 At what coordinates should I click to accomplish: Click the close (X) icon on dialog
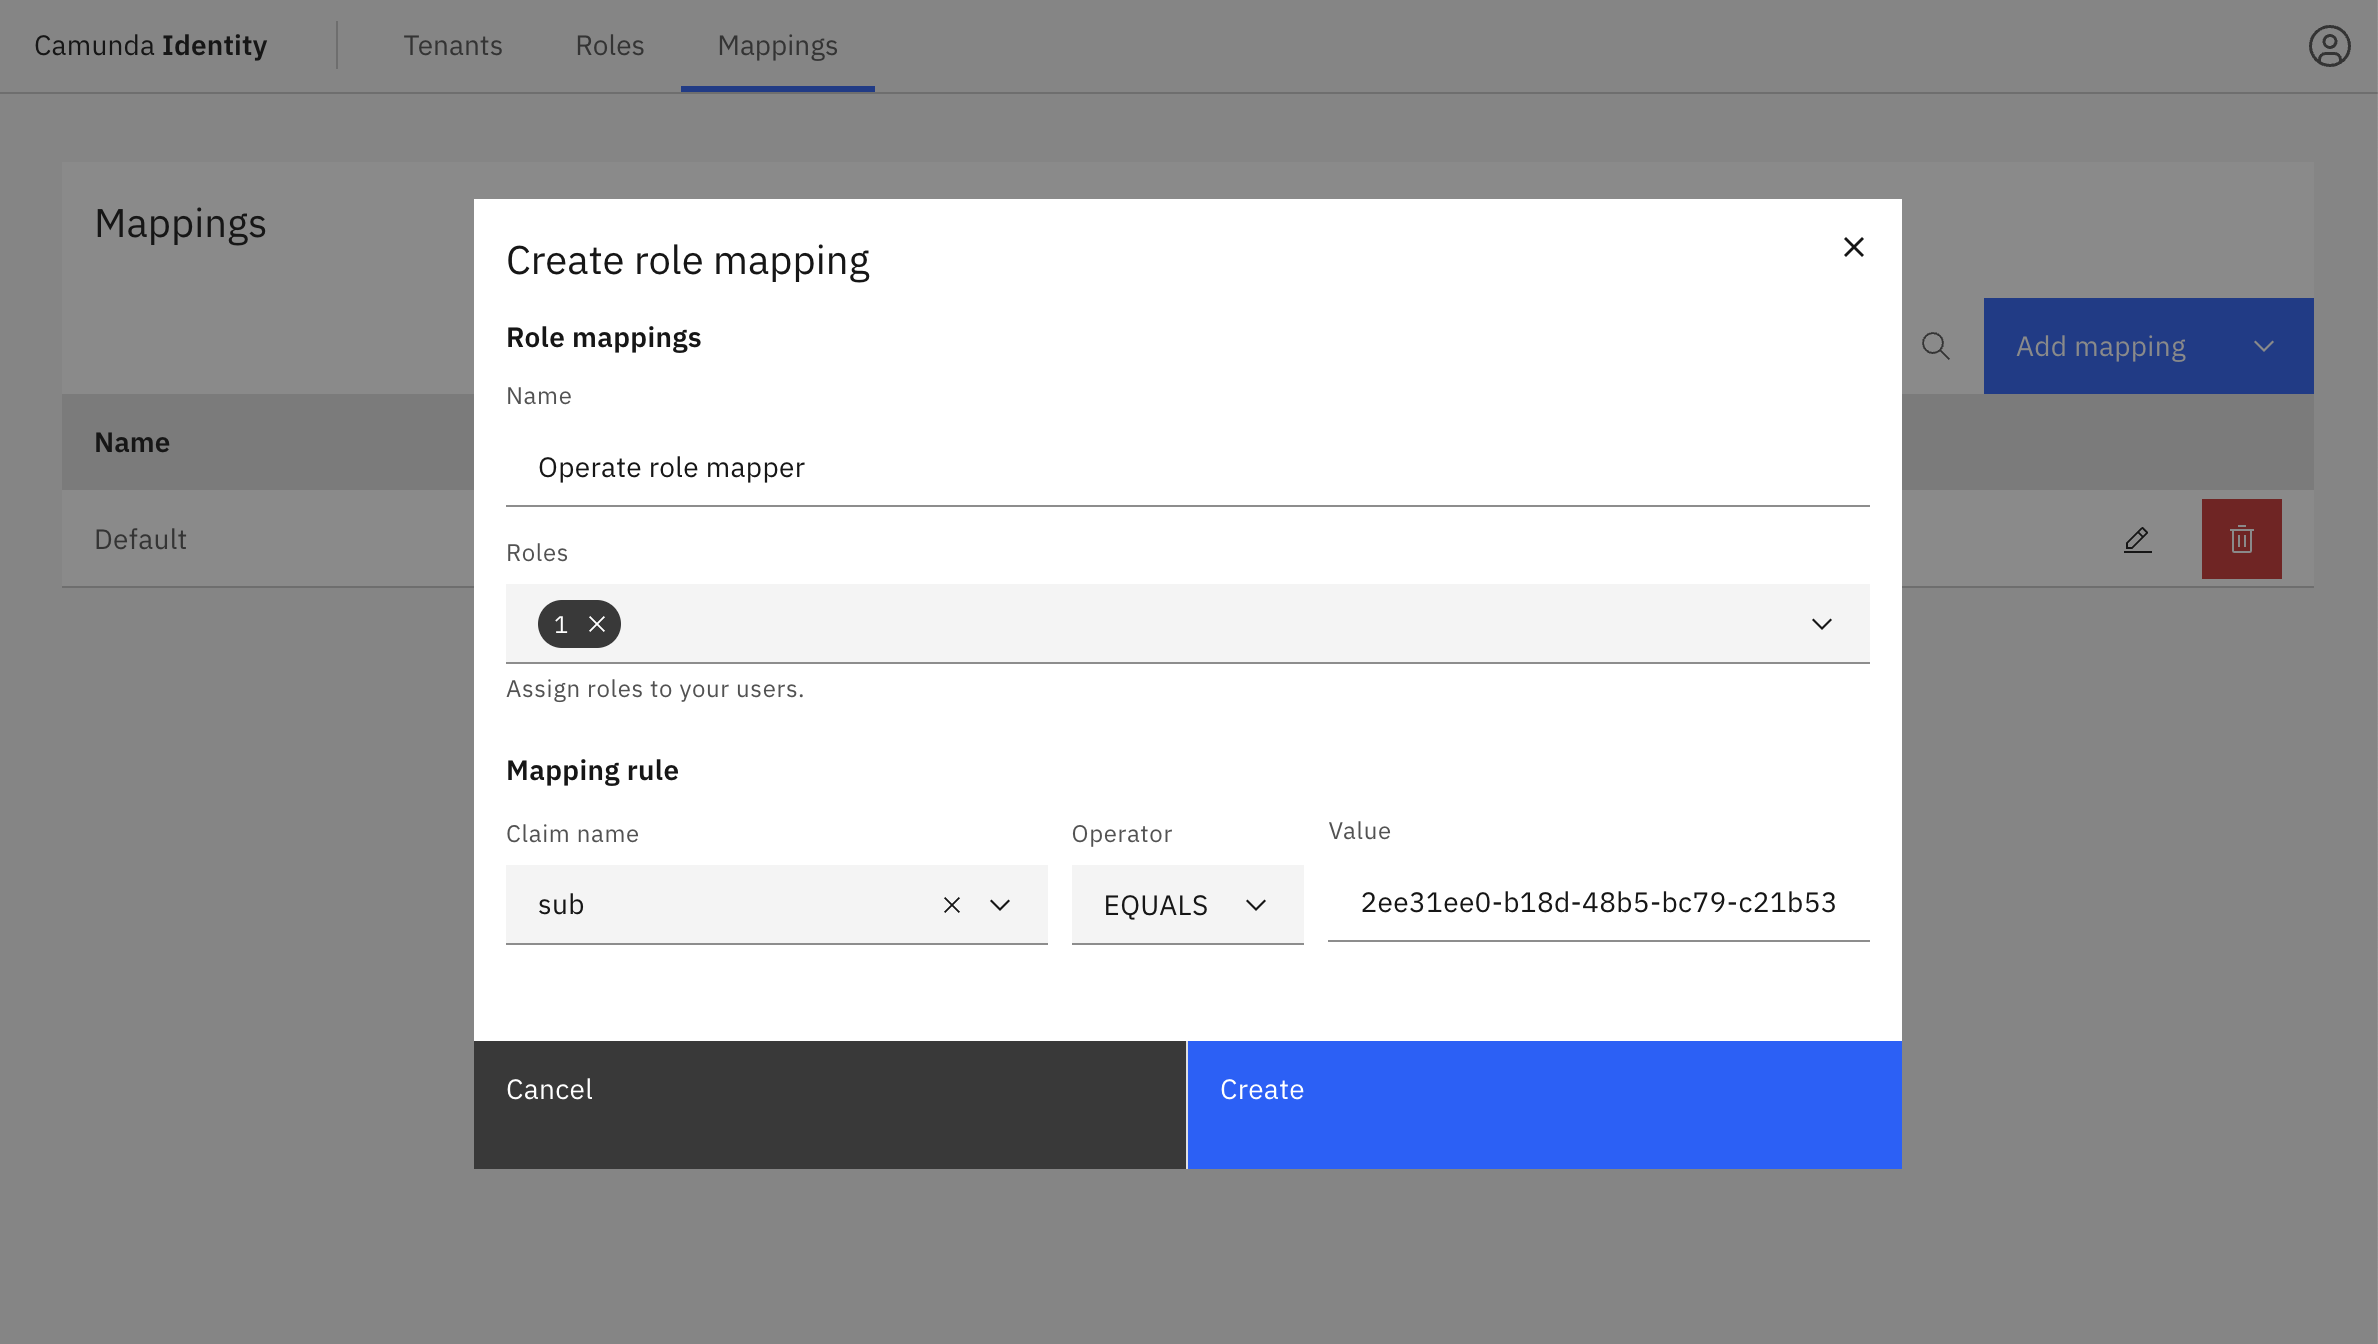(x=1854, y=247)
